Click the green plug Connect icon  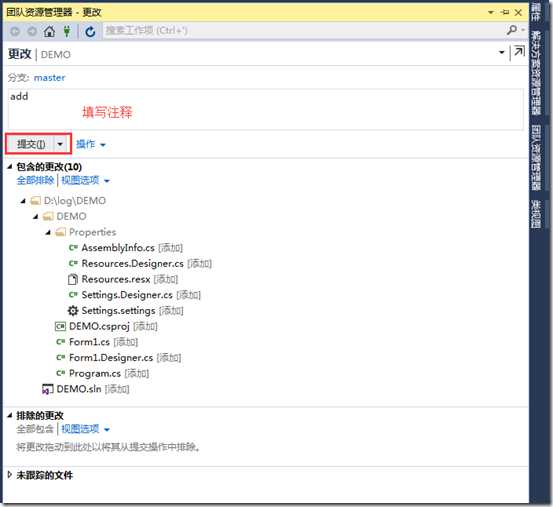tap(67, 31)
